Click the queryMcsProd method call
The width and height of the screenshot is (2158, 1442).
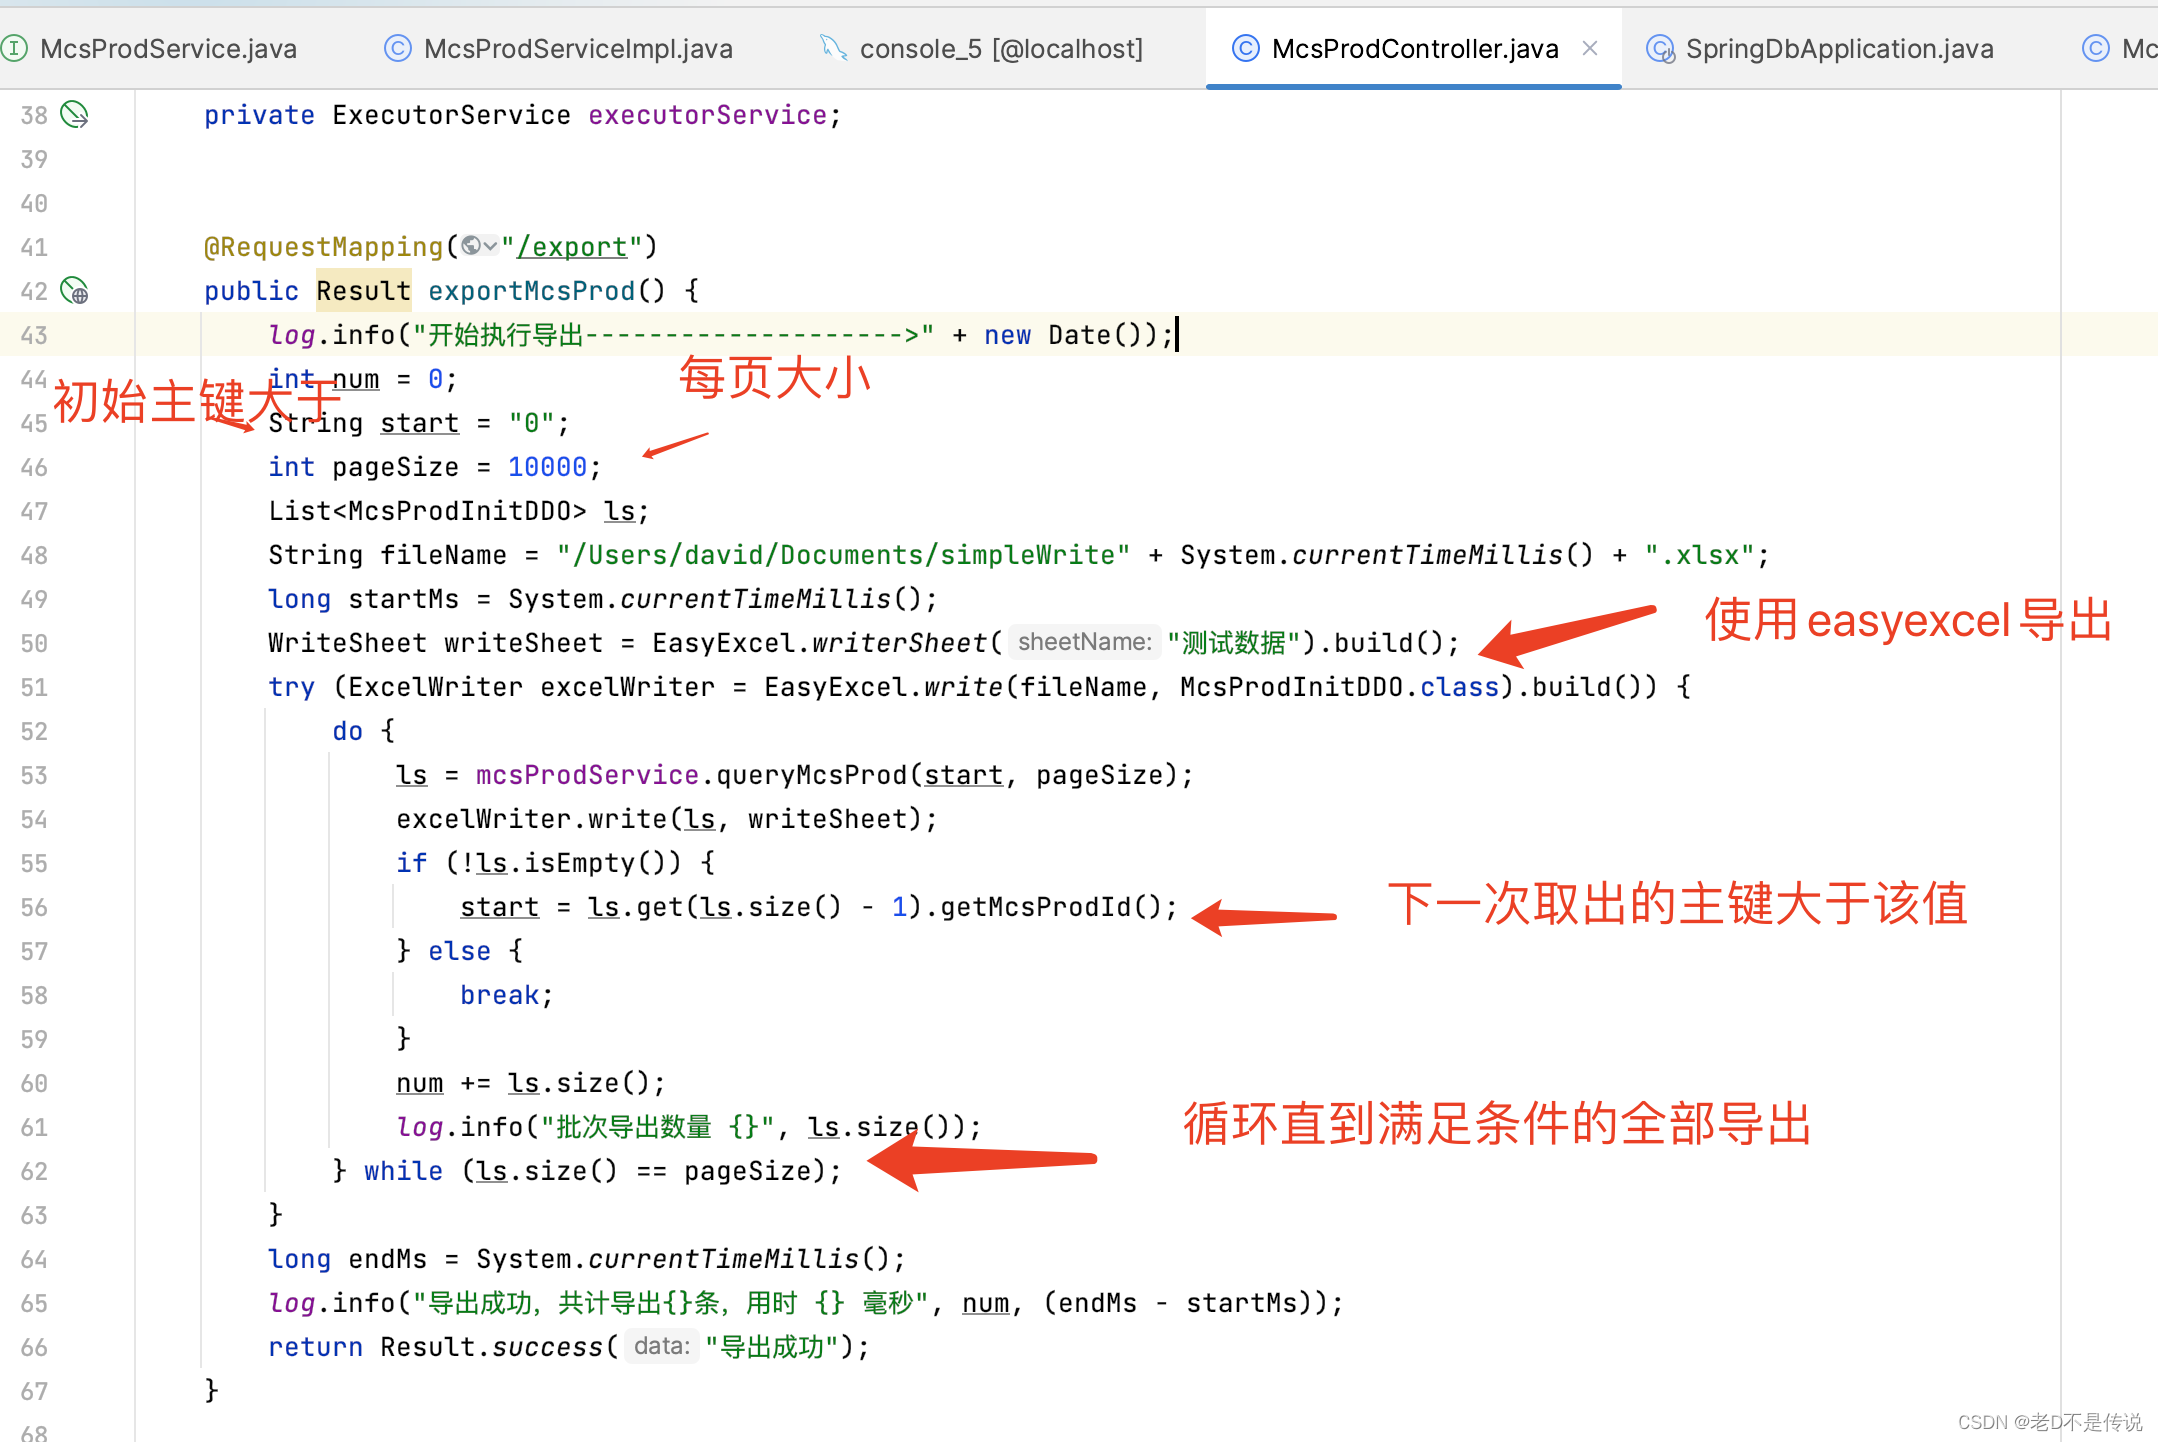tap(810, 775)
